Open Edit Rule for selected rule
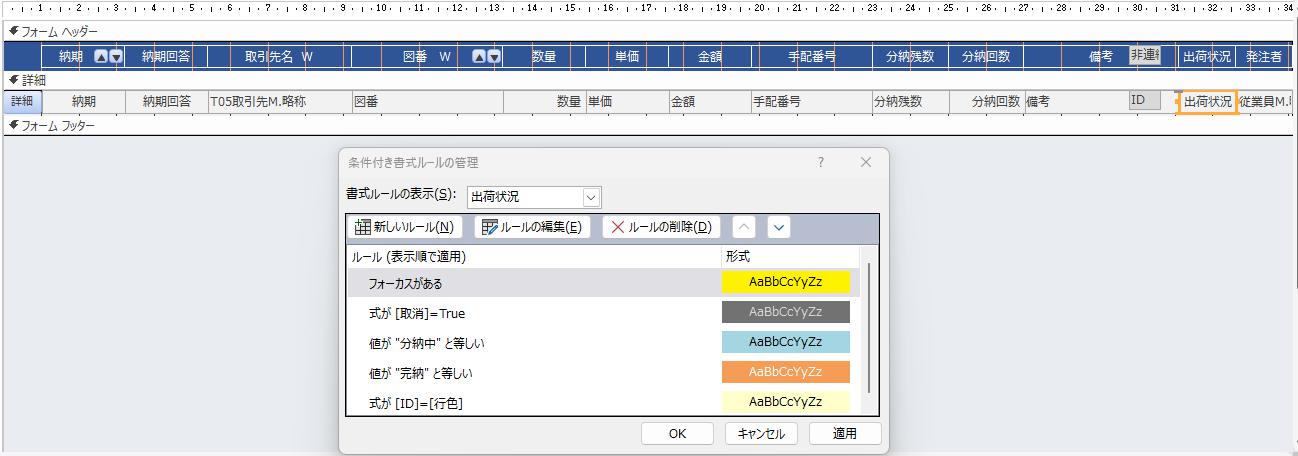 coord(532,227)
